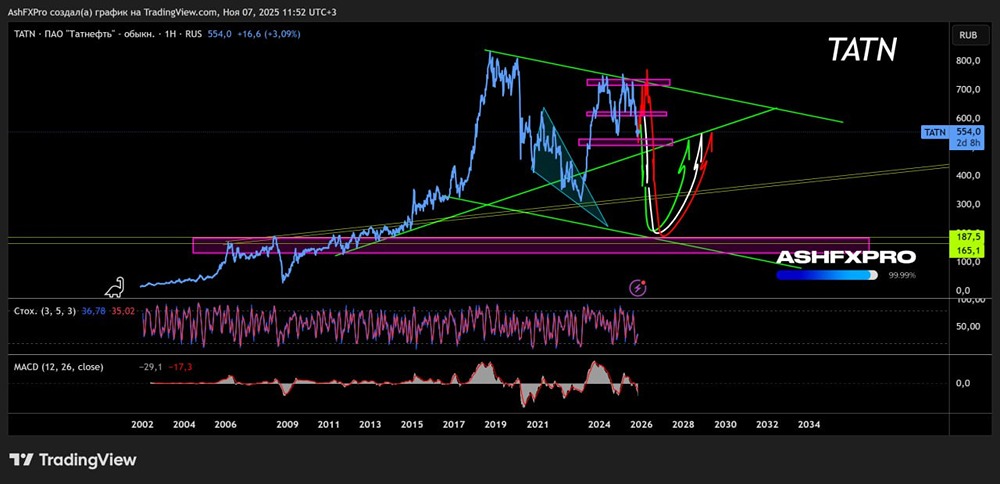Click the 400,0 price scale label
The width and height of the screenshot is (1000, 484).
pos(968,176)
